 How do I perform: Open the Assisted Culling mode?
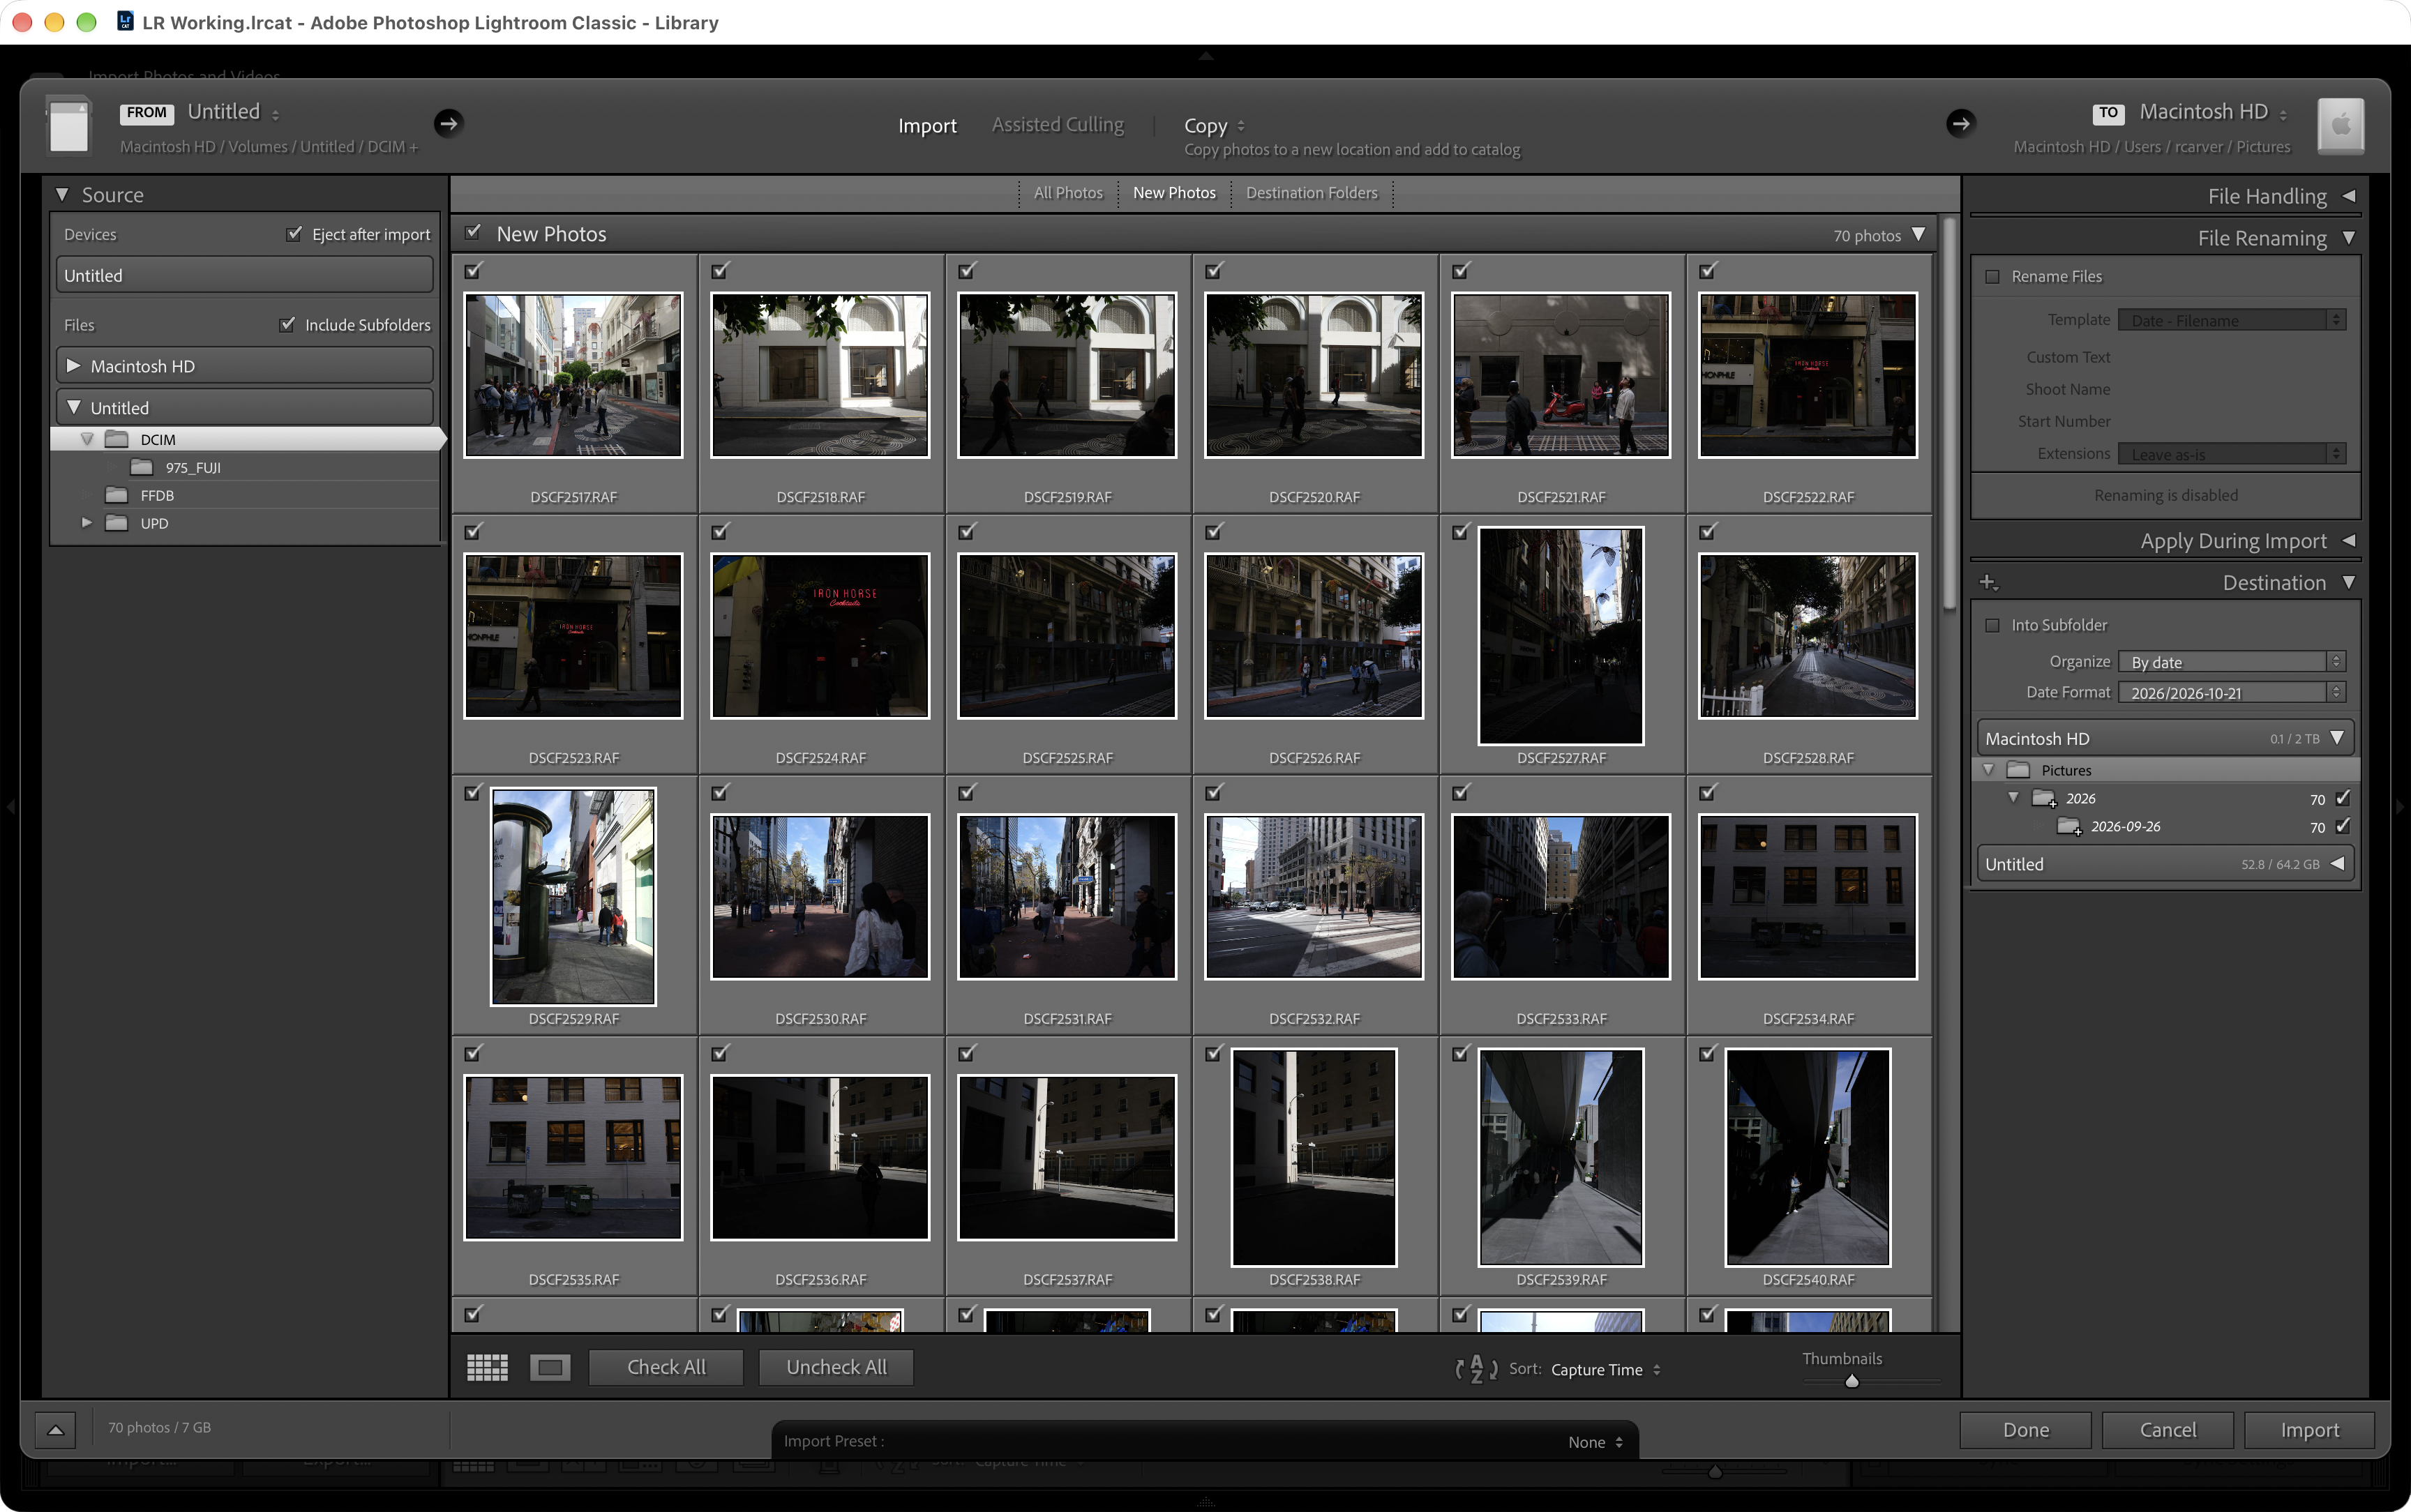(x=1057, y=125)
